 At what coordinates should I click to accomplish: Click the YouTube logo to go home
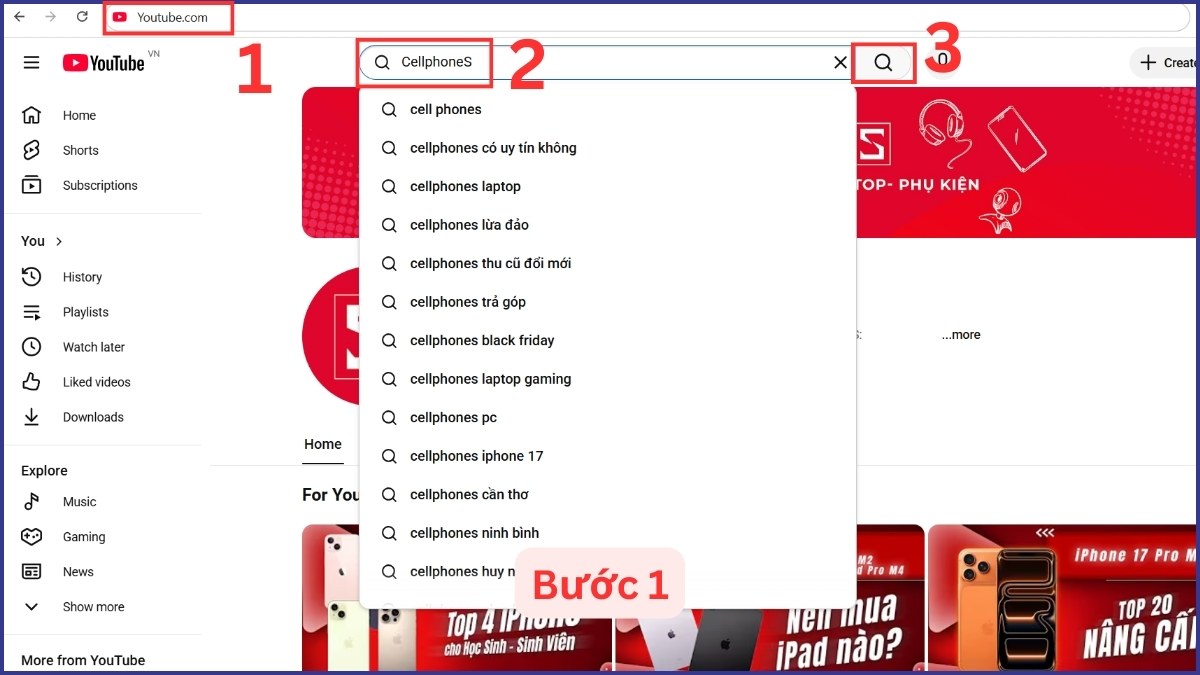pyautogui.click(x=102, y=62)
